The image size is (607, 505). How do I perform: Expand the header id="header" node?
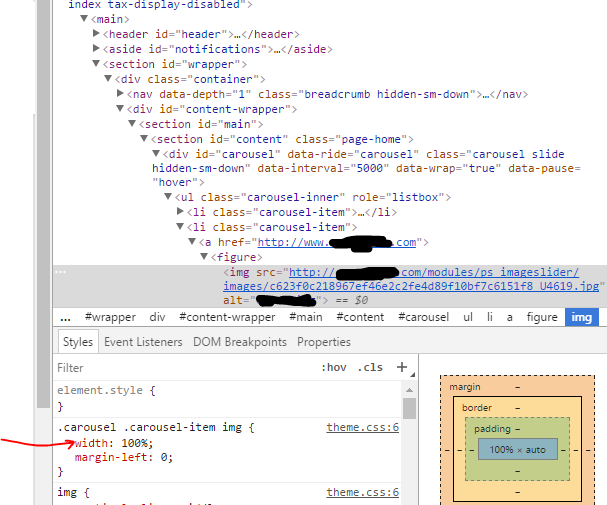point(96,33)
